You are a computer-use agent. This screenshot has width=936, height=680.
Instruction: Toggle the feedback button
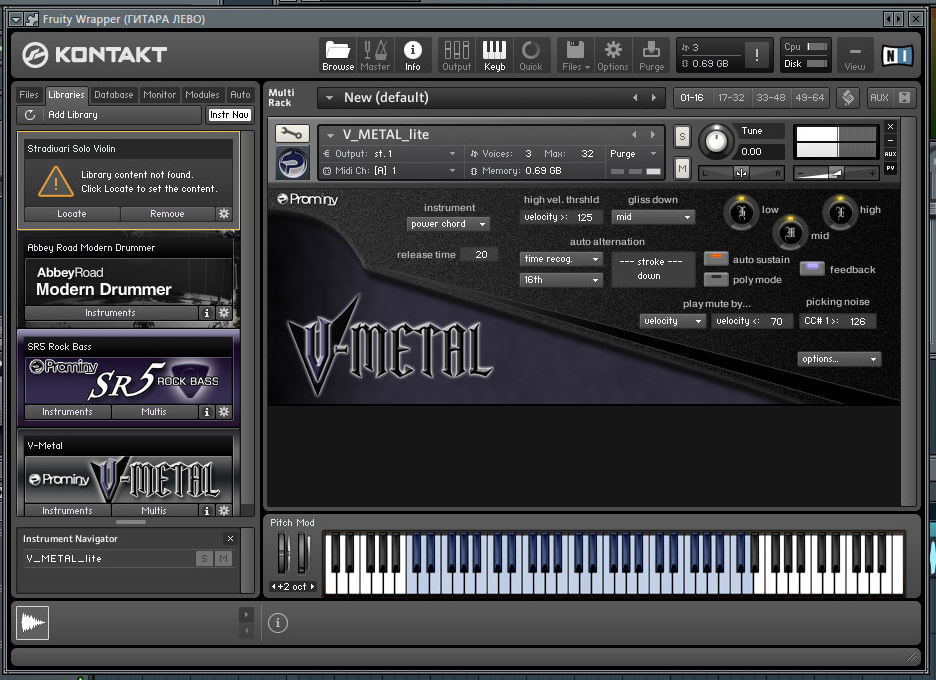(x=812, y=269)
